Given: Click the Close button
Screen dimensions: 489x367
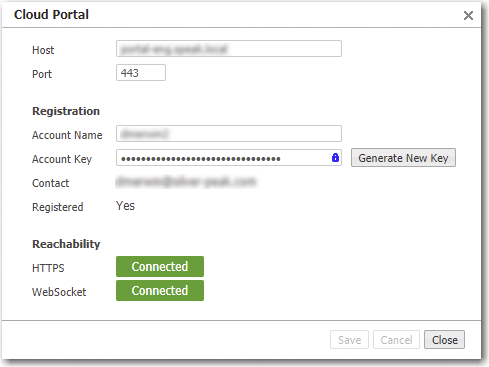Looking at the screenshot, I should 444,340.
